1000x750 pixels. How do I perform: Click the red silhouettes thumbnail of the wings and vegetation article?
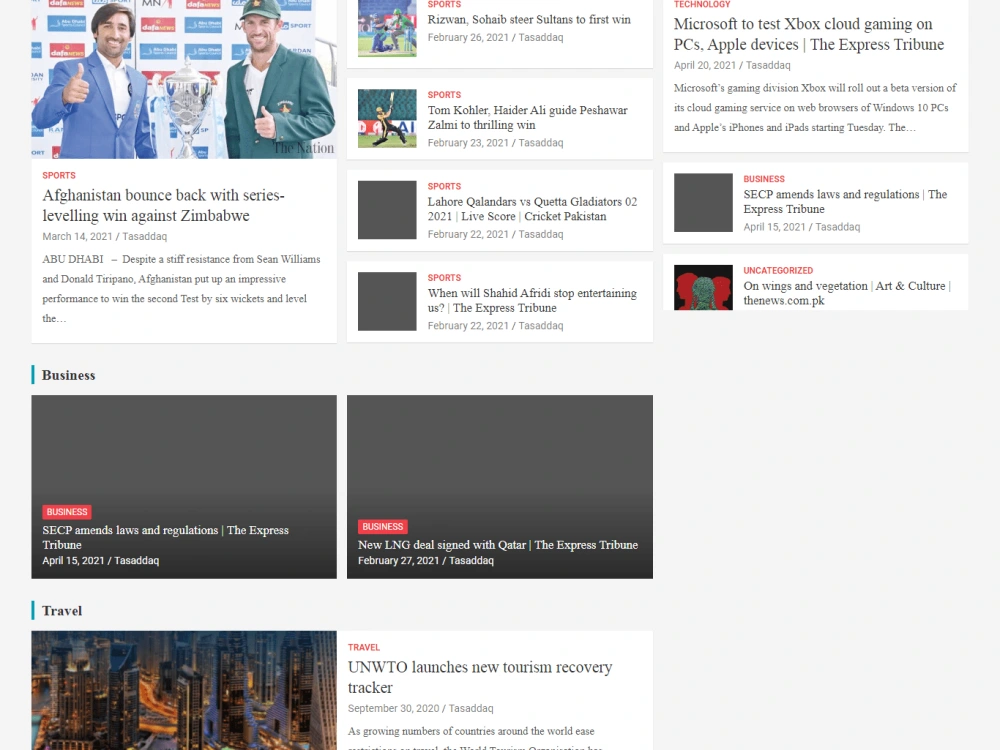tap(703, 288)
